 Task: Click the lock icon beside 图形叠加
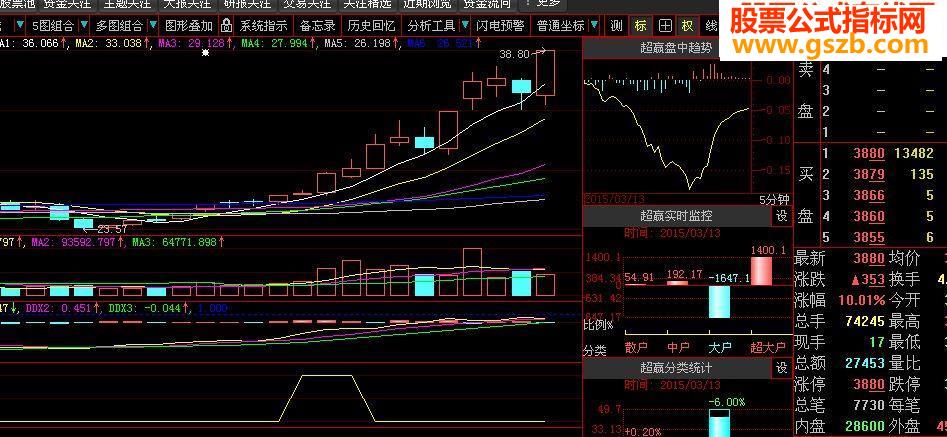click(x=226, y=25)
